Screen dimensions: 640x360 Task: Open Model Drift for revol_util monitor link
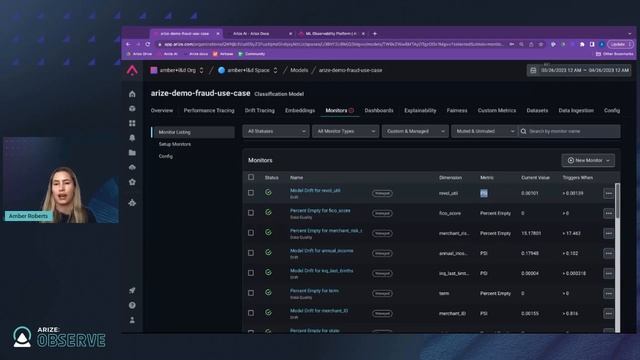[315, 190]
